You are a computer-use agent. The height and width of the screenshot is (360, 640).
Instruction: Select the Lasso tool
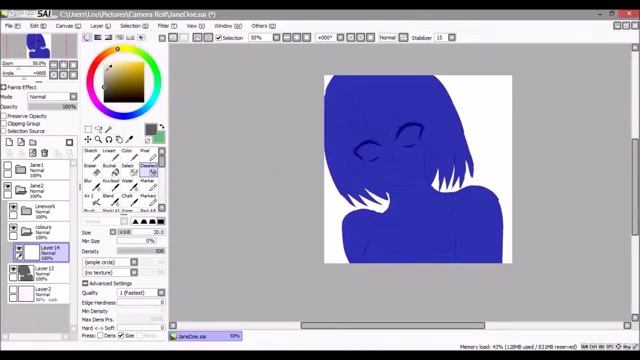(98, 129)
